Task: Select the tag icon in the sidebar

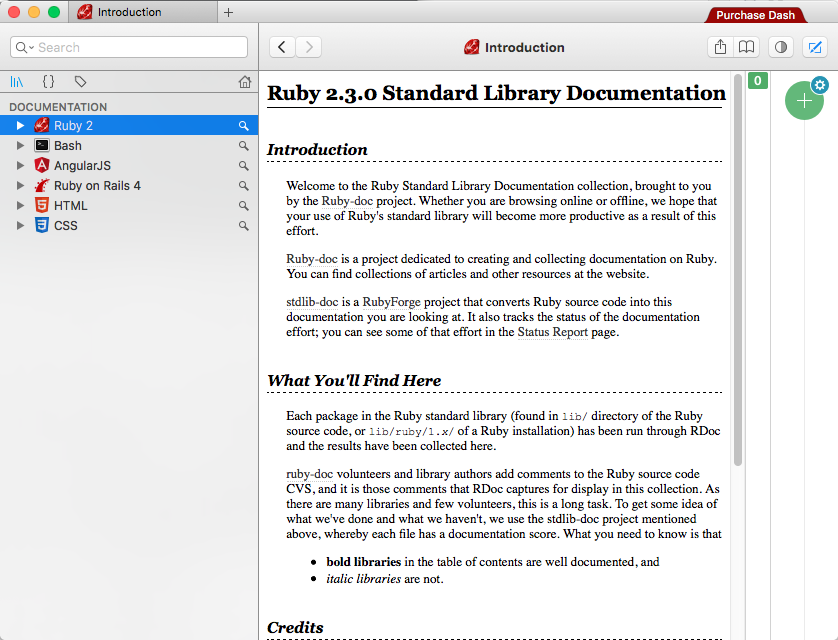Action: (x=80, y=81)
